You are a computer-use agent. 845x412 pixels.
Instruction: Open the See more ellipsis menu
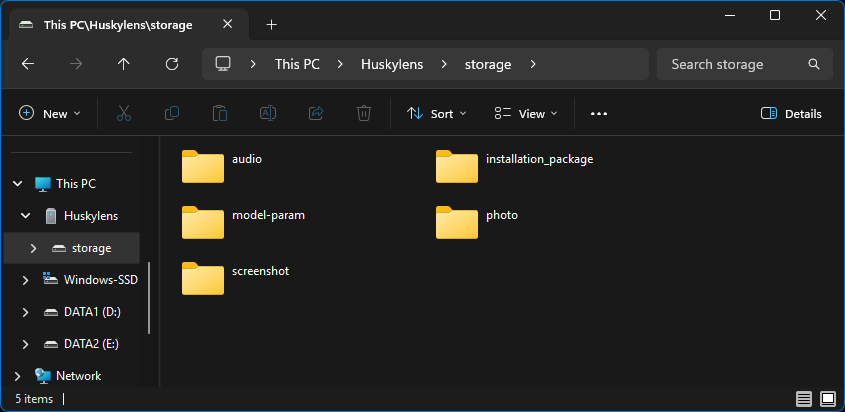pos(599,114)
